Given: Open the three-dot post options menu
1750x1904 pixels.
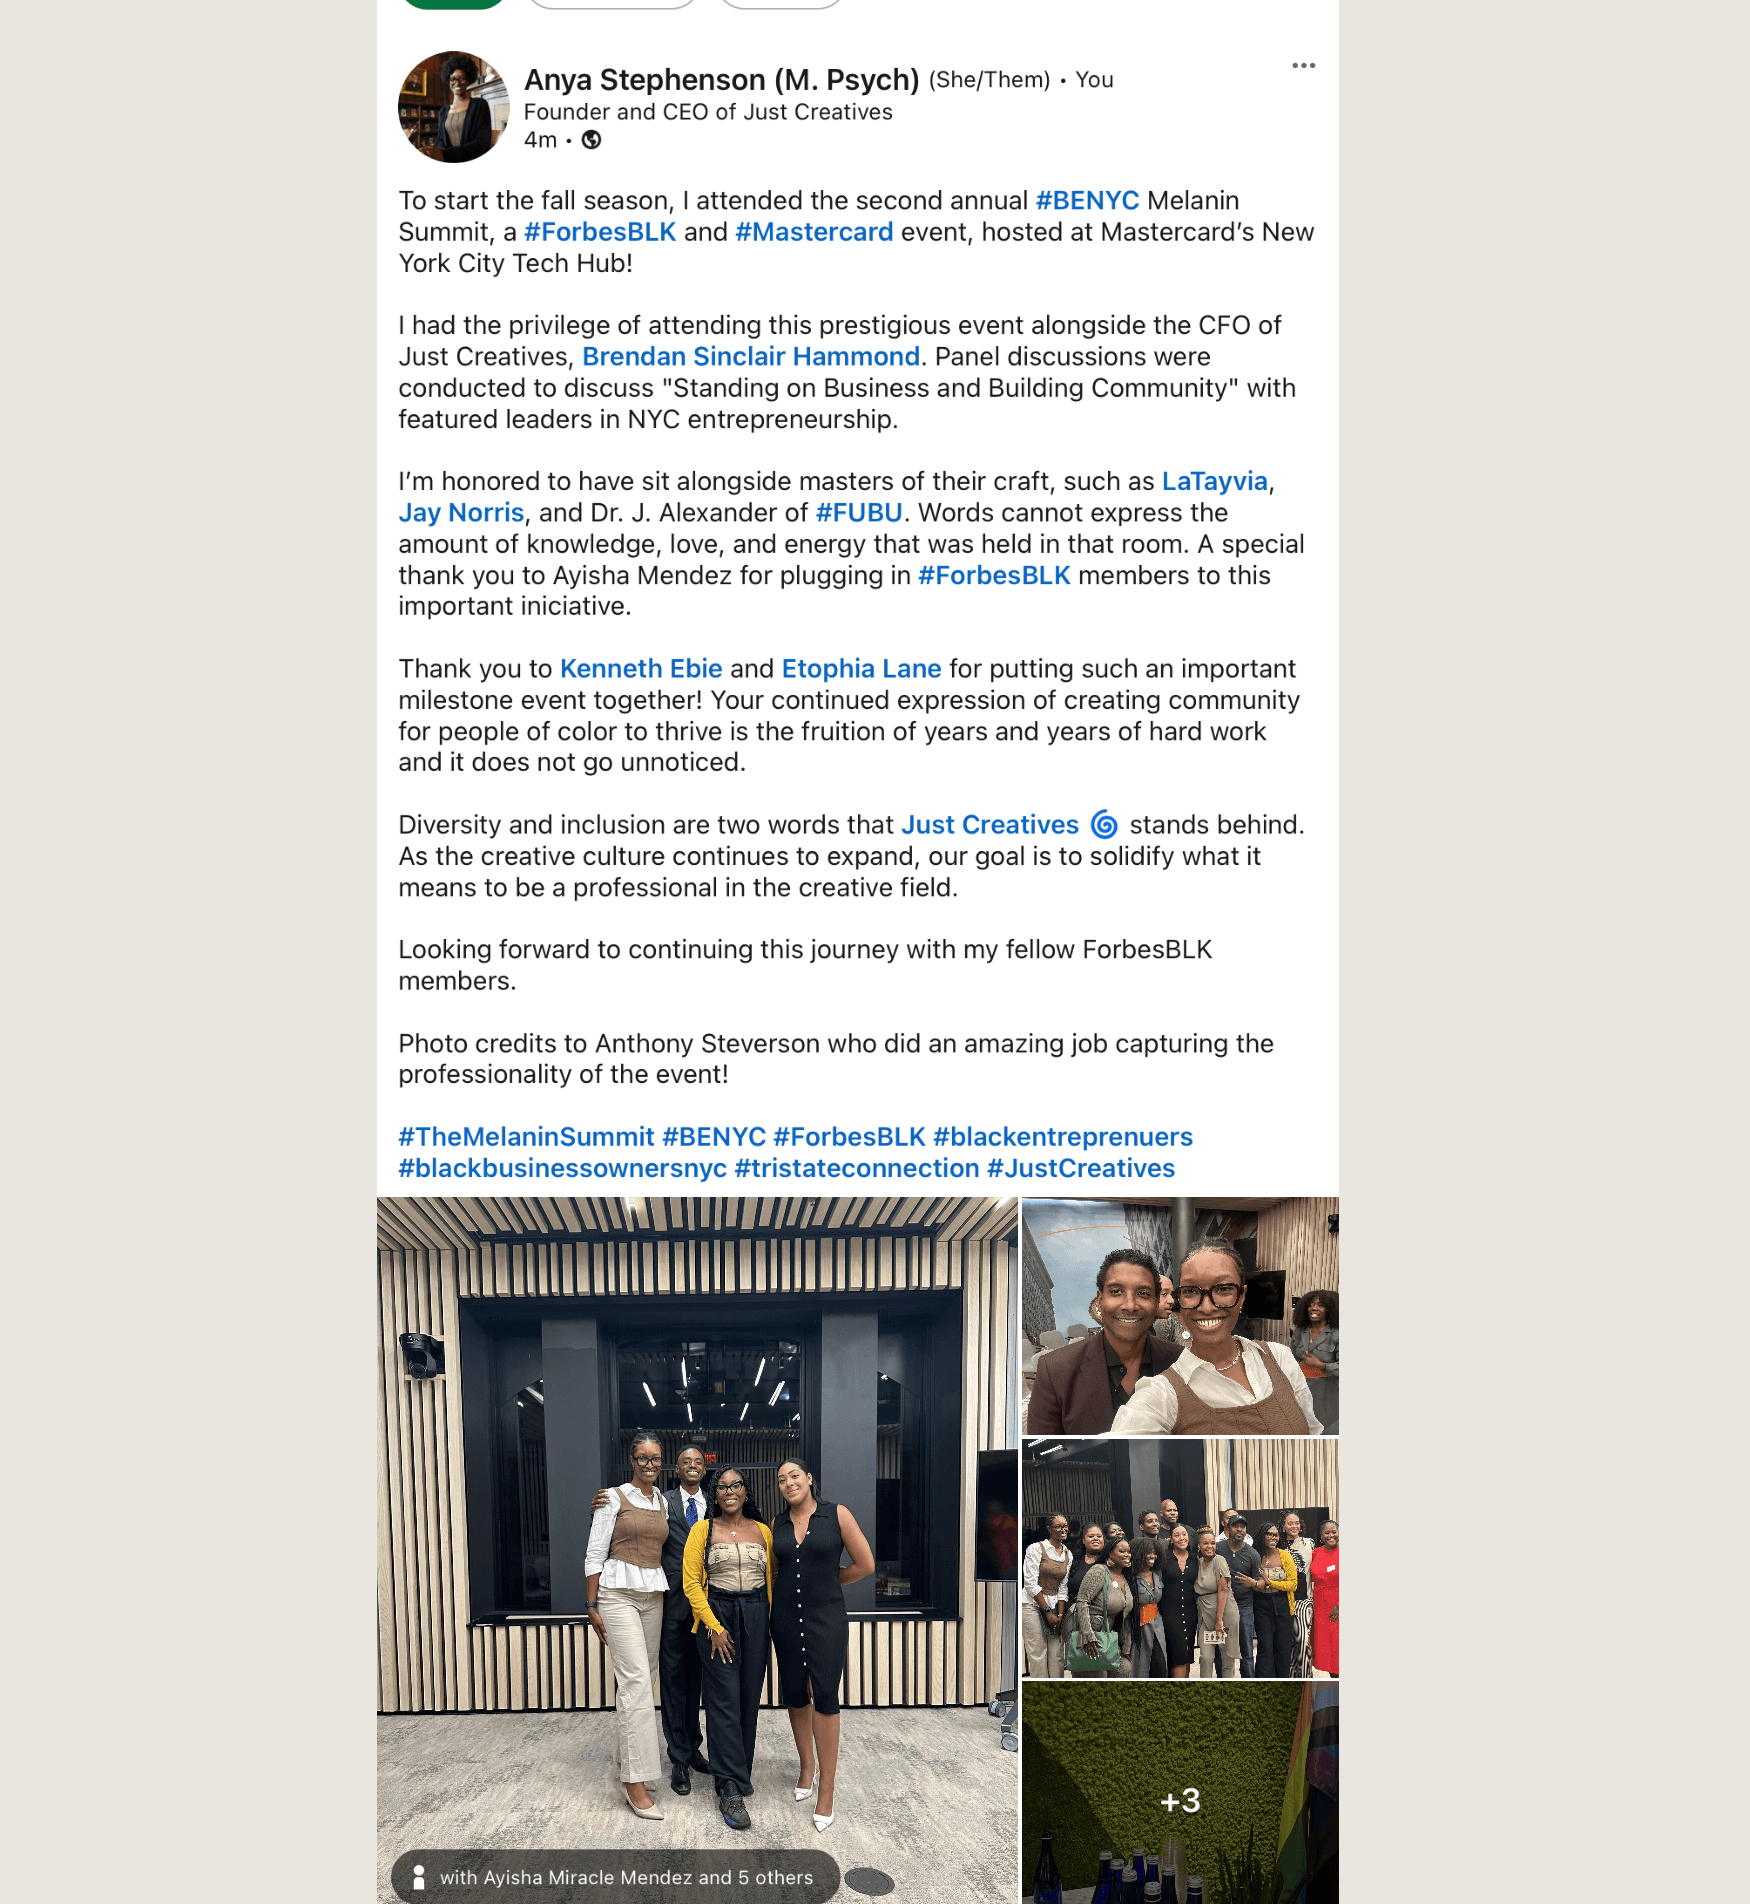Looking at the screenshot, I should click(1303, 66).
